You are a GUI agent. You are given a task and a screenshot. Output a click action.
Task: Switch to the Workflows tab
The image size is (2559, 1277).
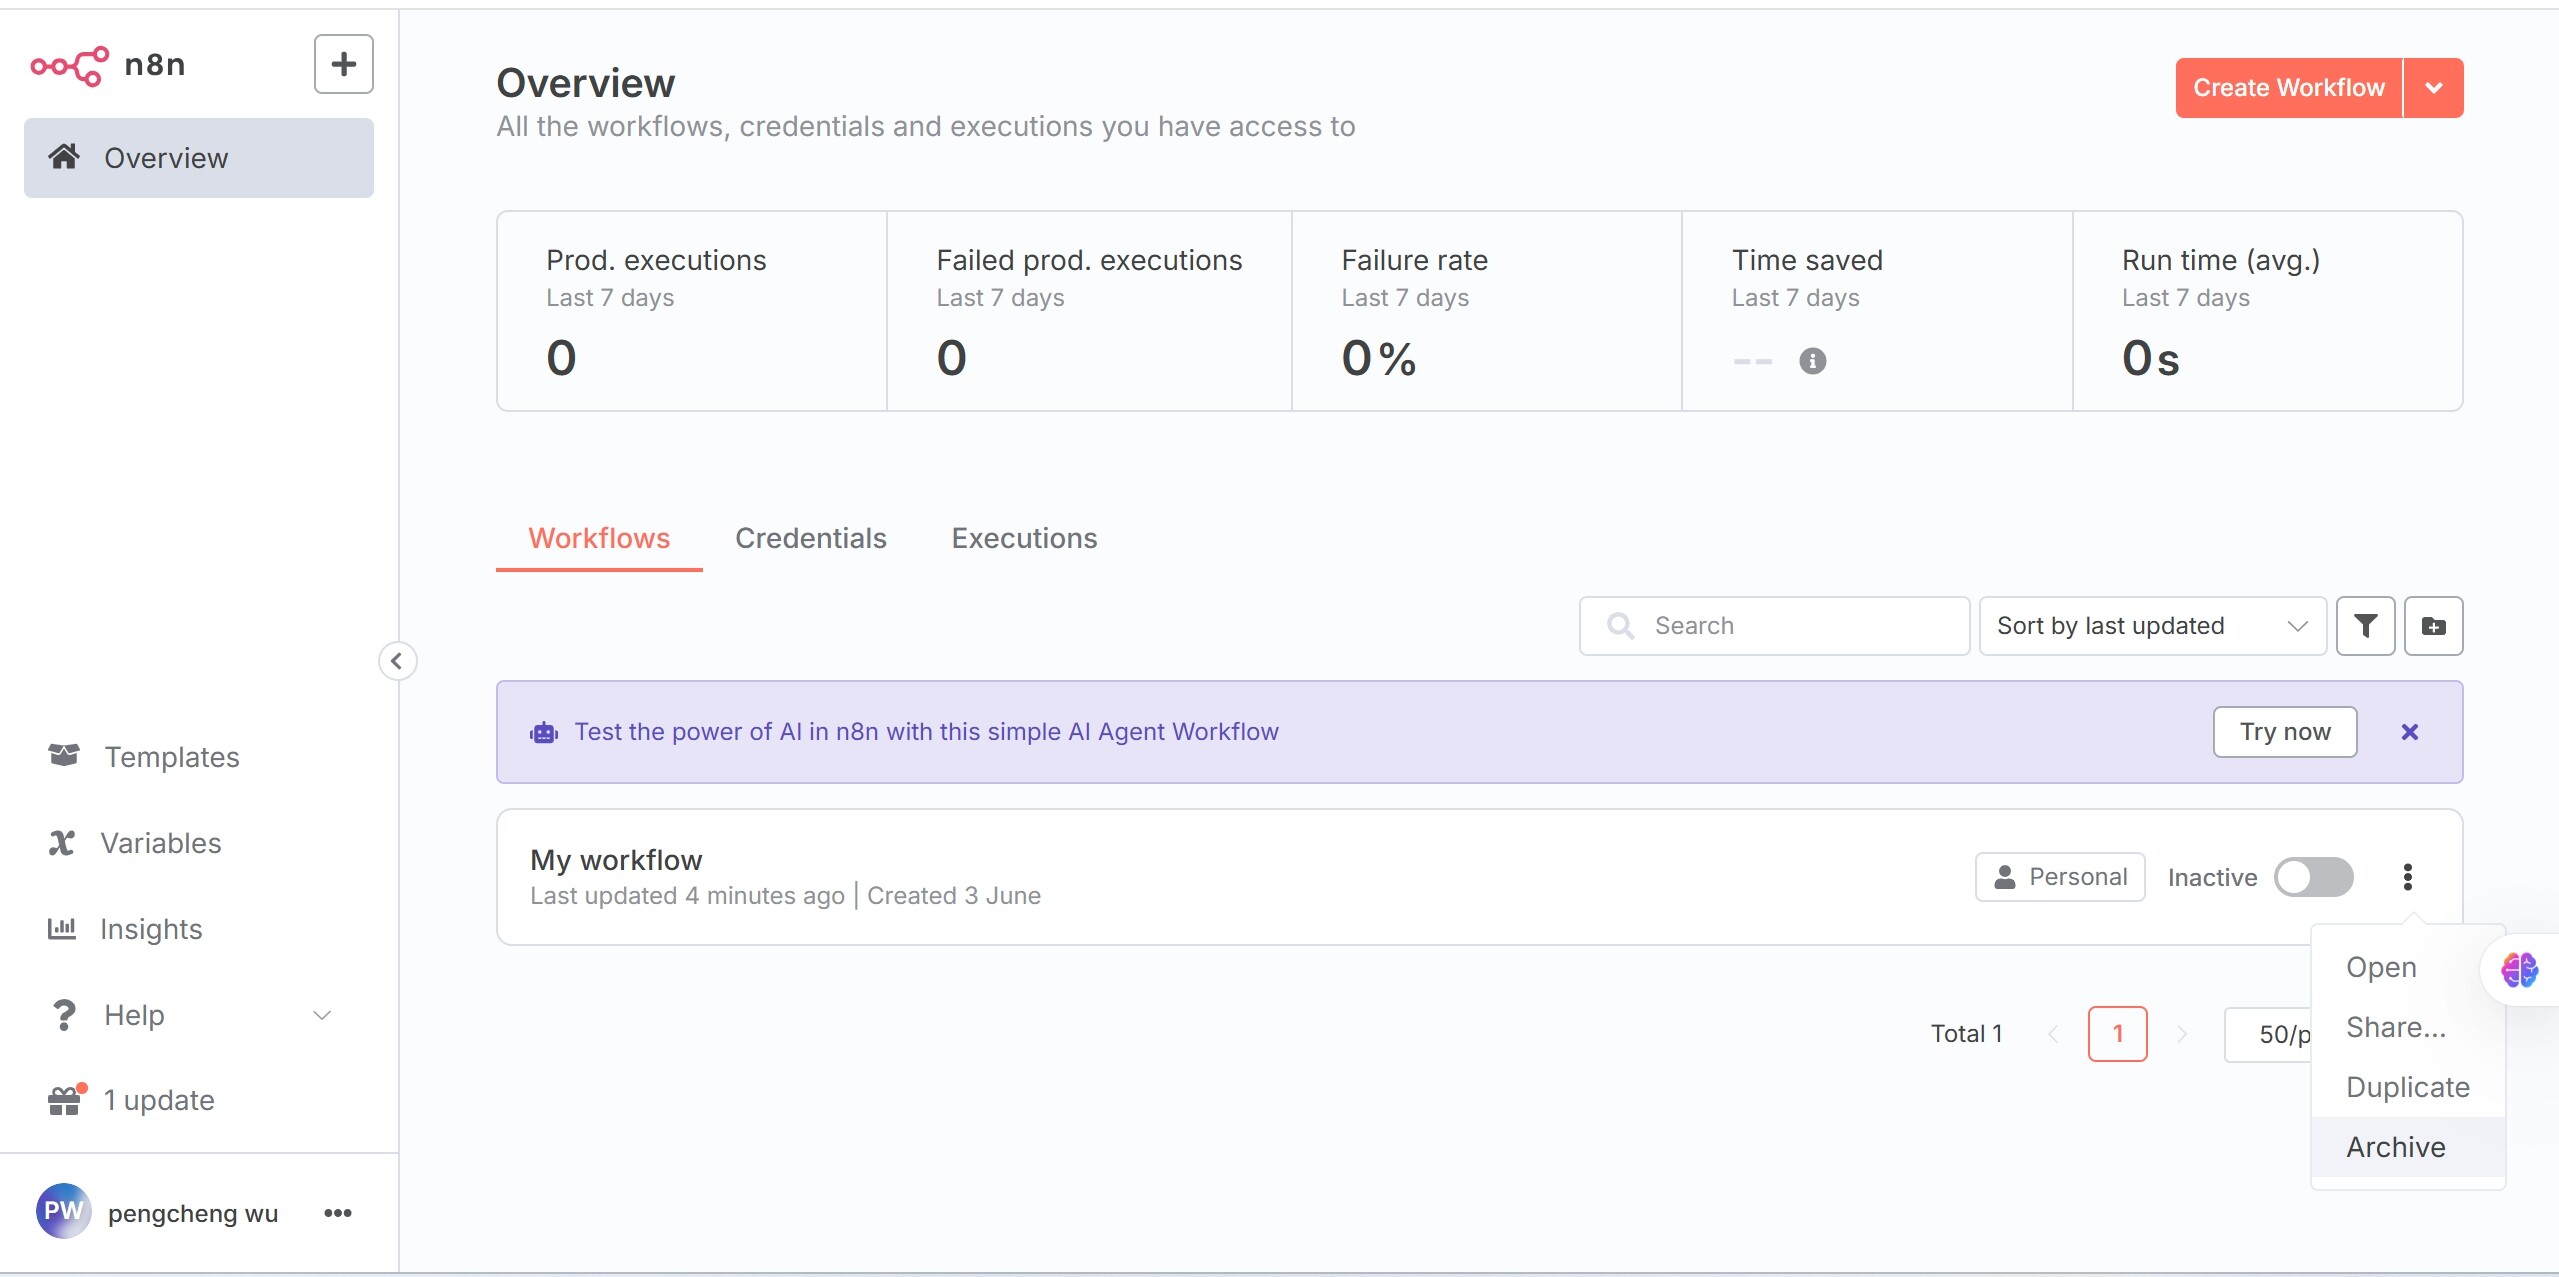(x=599, y=538)
